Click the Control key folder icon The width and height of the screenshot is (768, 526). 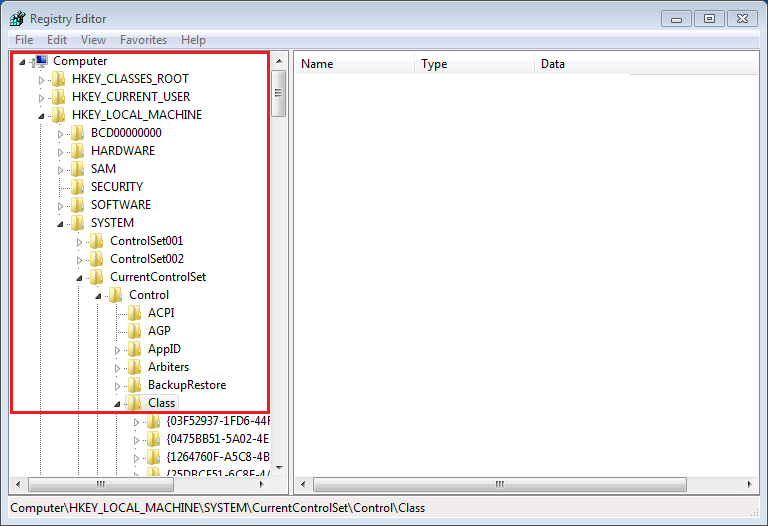(116, 295)
